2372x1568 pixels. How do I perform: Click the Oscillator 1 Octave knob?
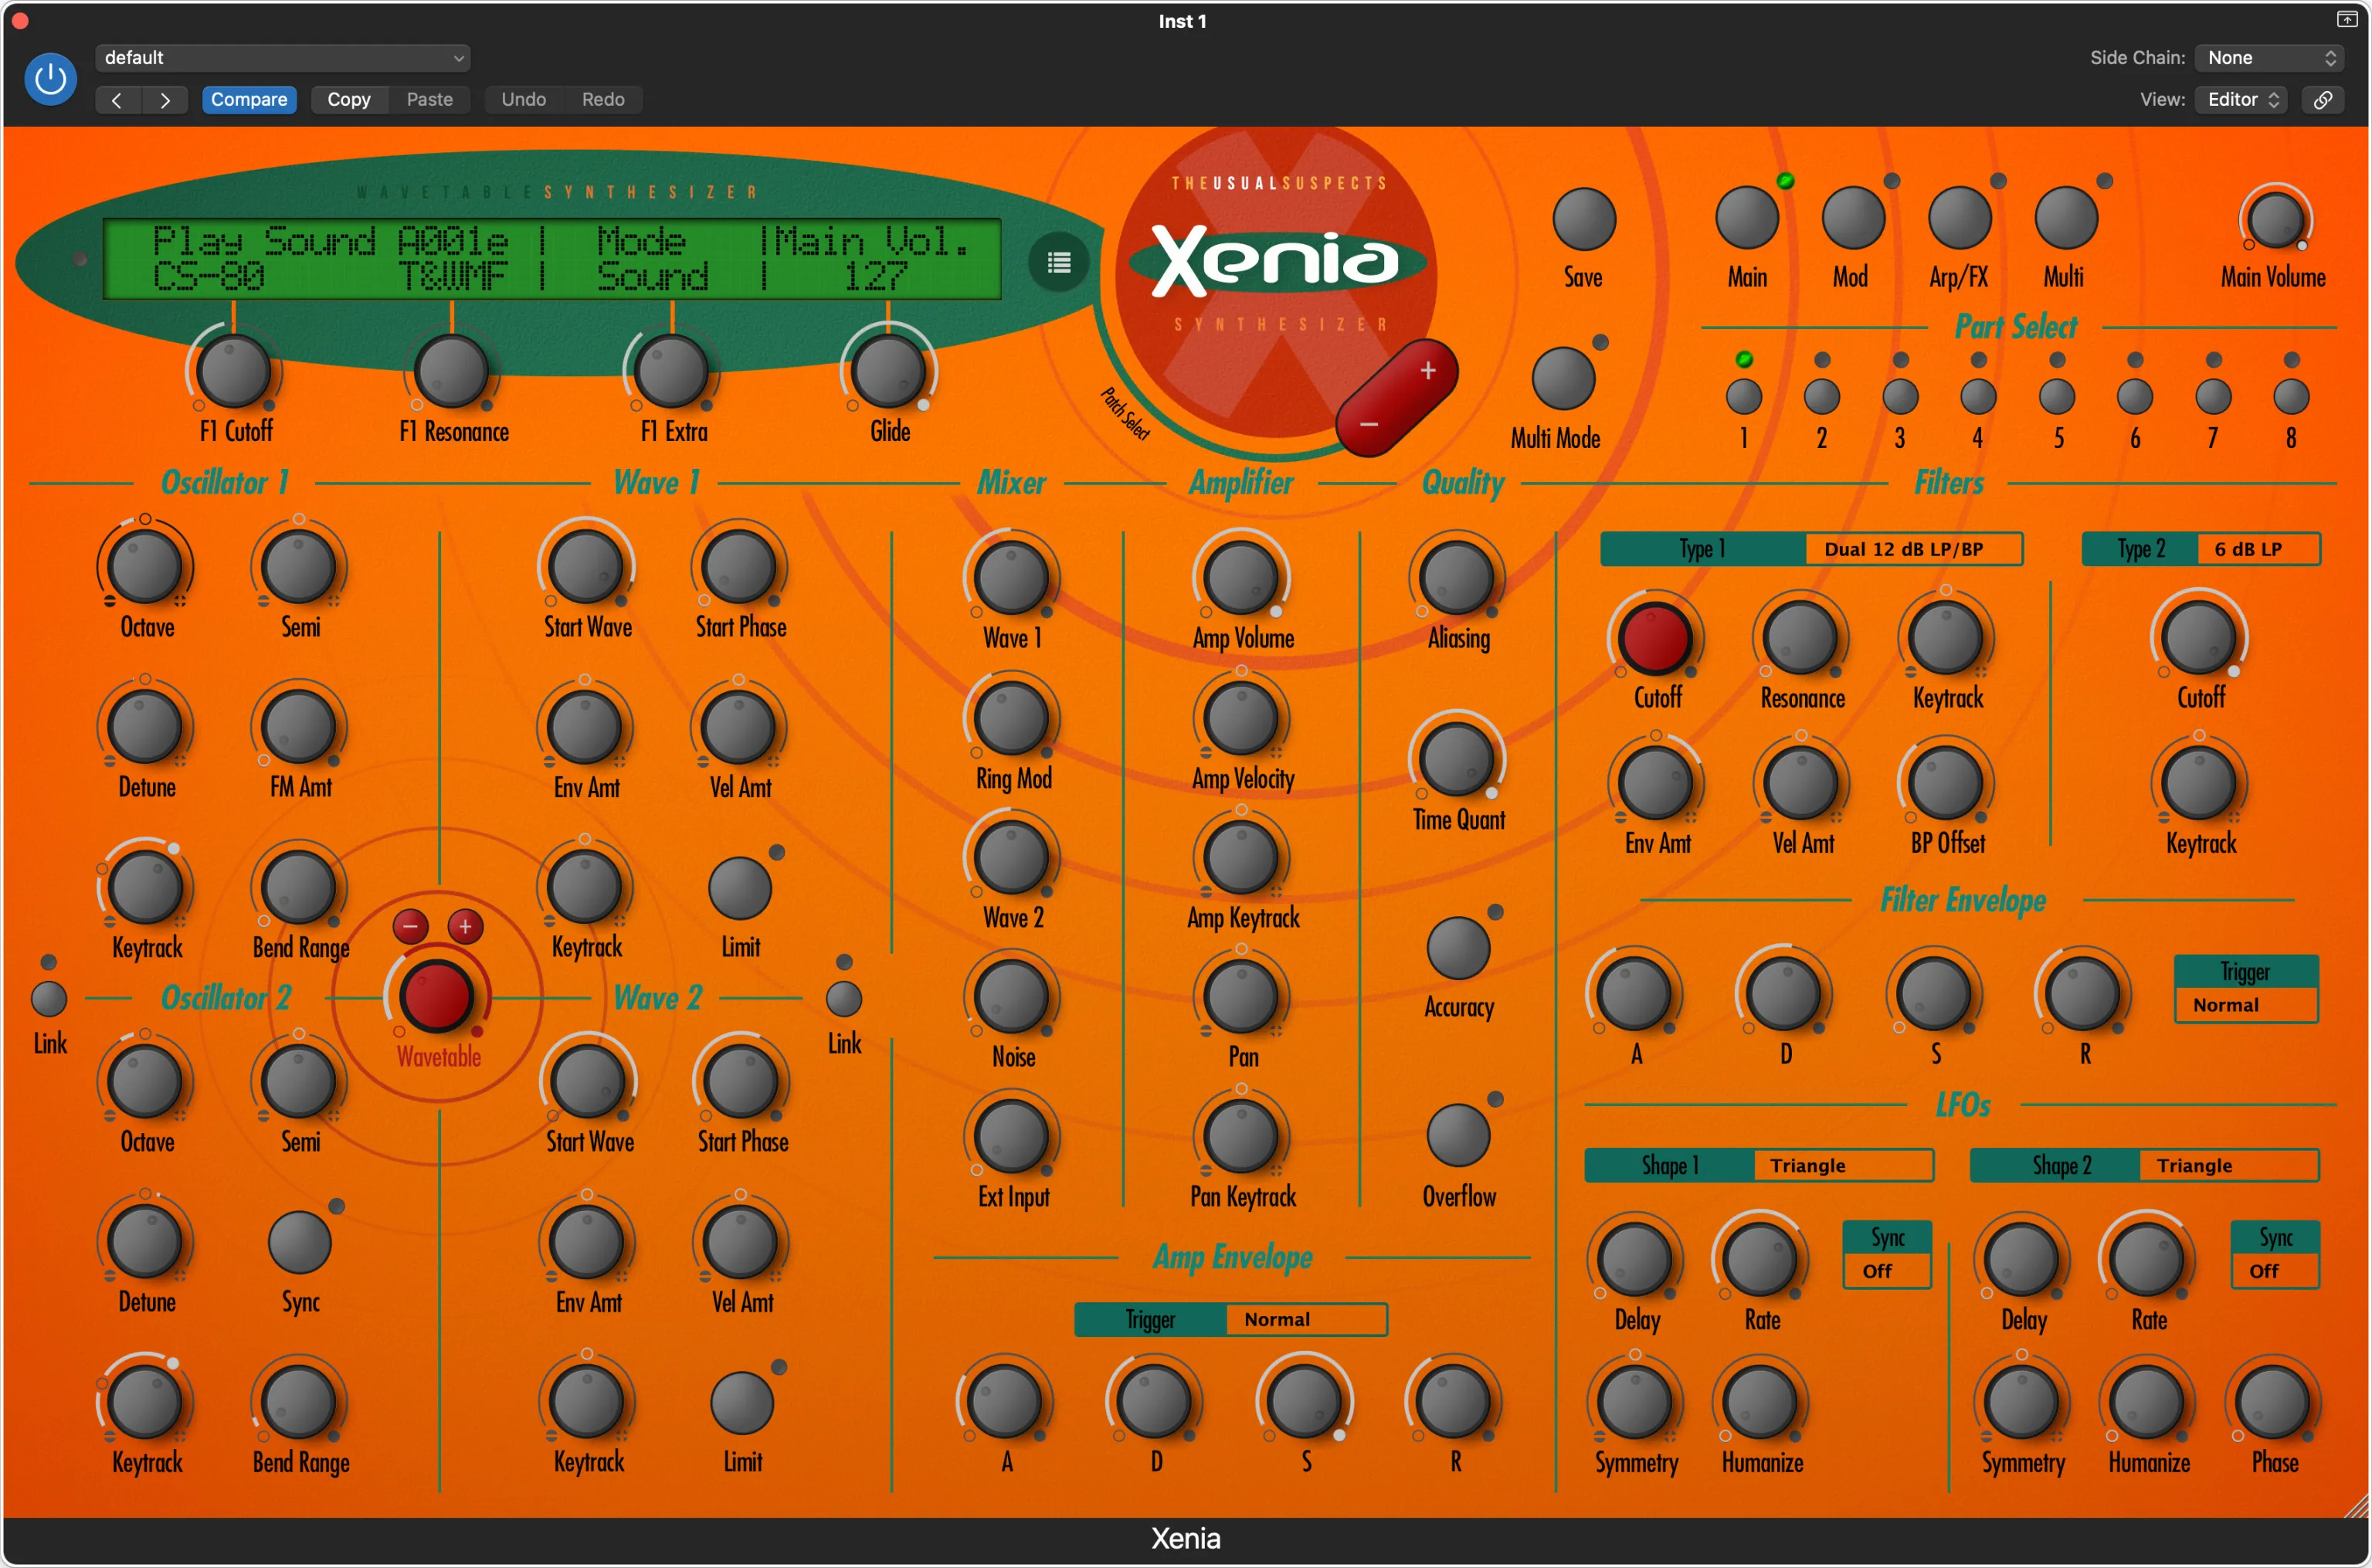point(145,567)
